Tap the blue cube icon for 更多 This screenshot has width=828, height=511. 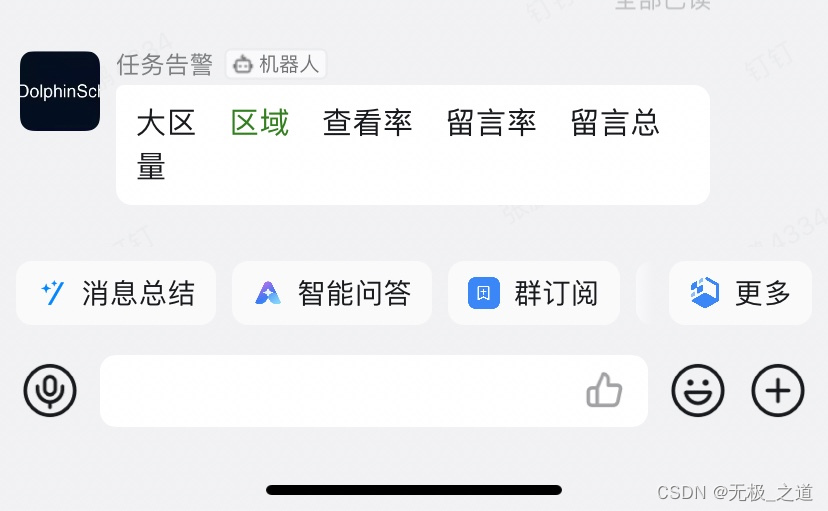click(705, 292)
